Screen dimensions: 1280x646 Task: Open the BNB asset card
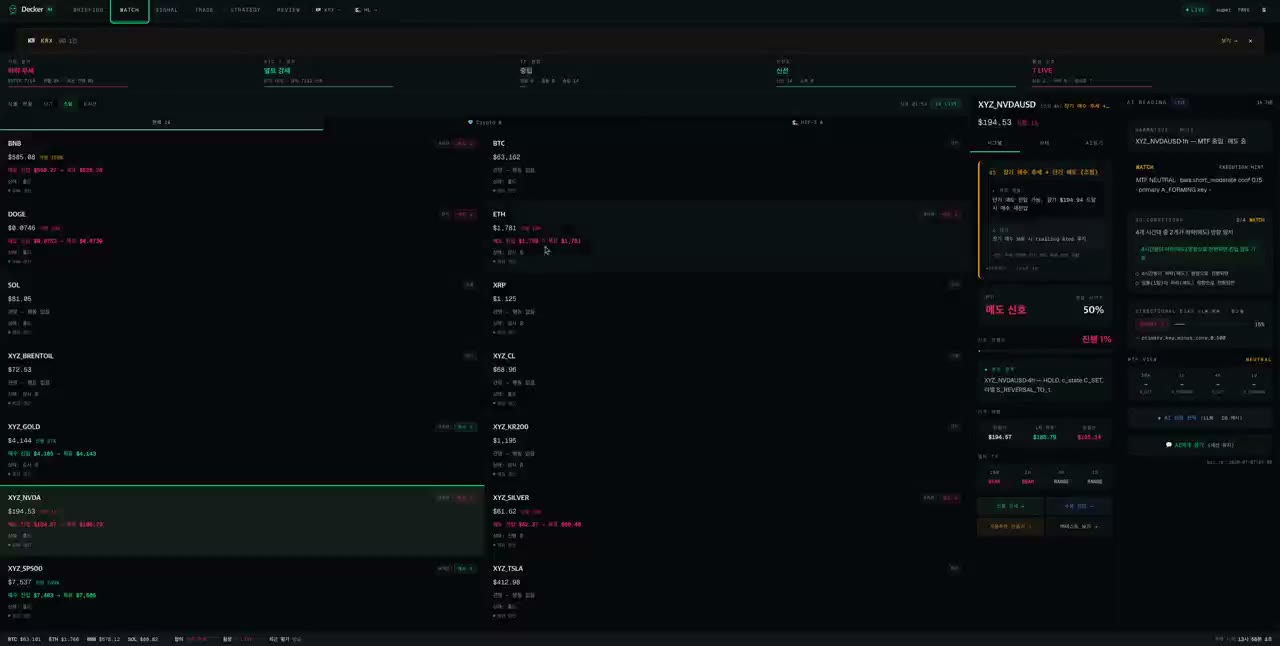[242, 166]
